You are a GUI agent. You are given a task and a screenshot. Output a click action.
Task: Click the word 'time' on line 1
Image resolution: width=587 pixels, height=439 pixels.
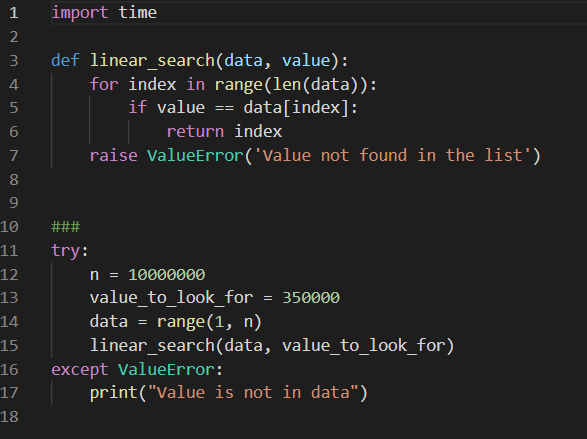[137, 13]
